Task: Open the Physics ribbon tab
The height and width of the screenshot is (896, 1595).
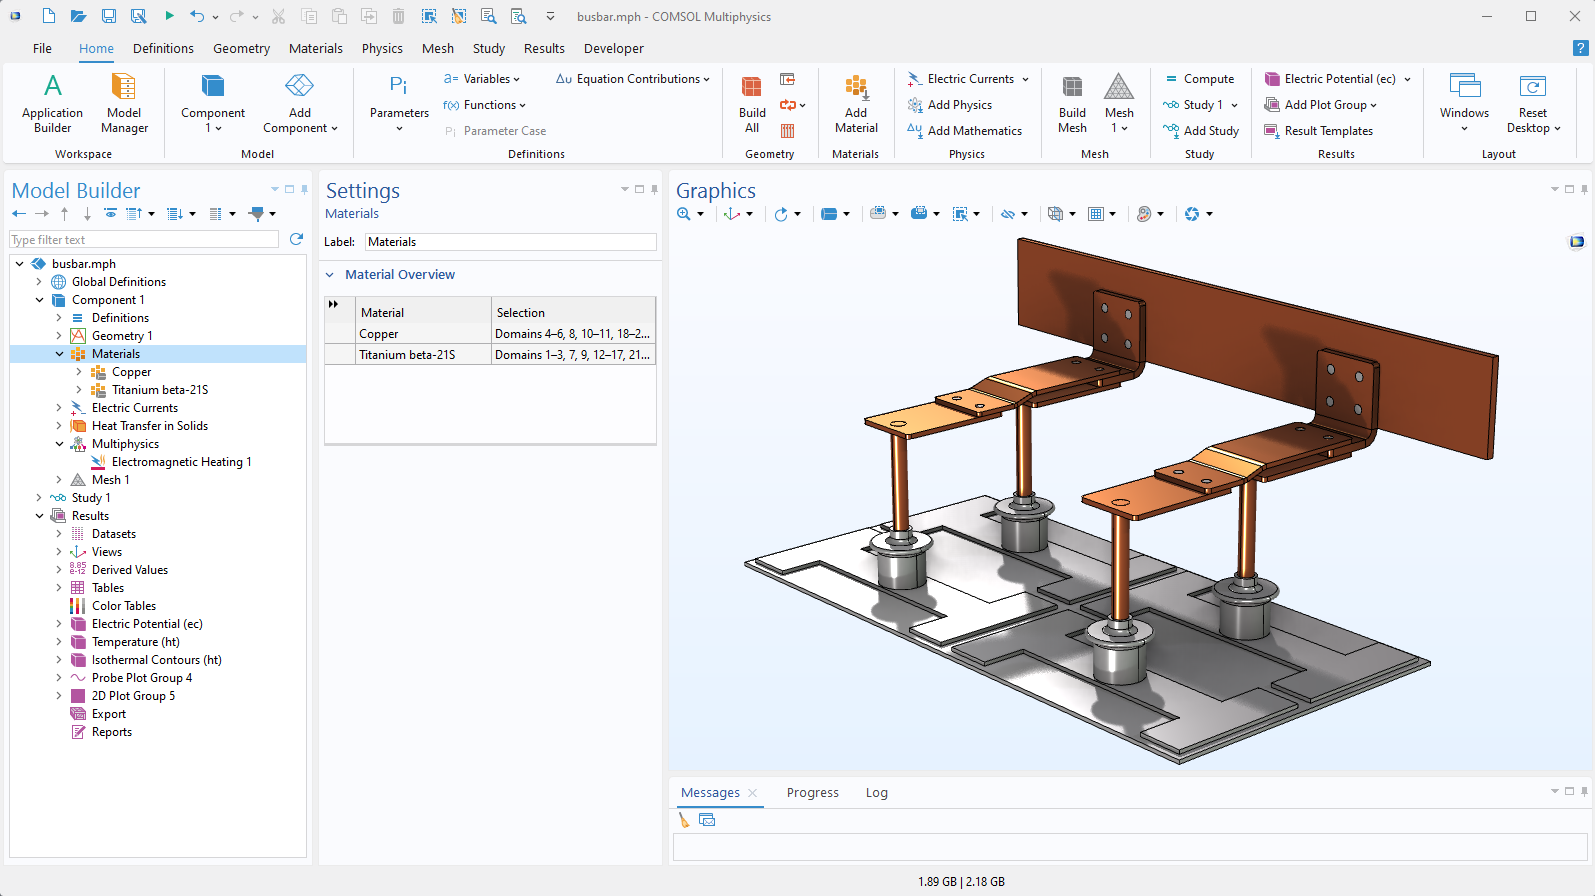Action: tap(382, 48)
